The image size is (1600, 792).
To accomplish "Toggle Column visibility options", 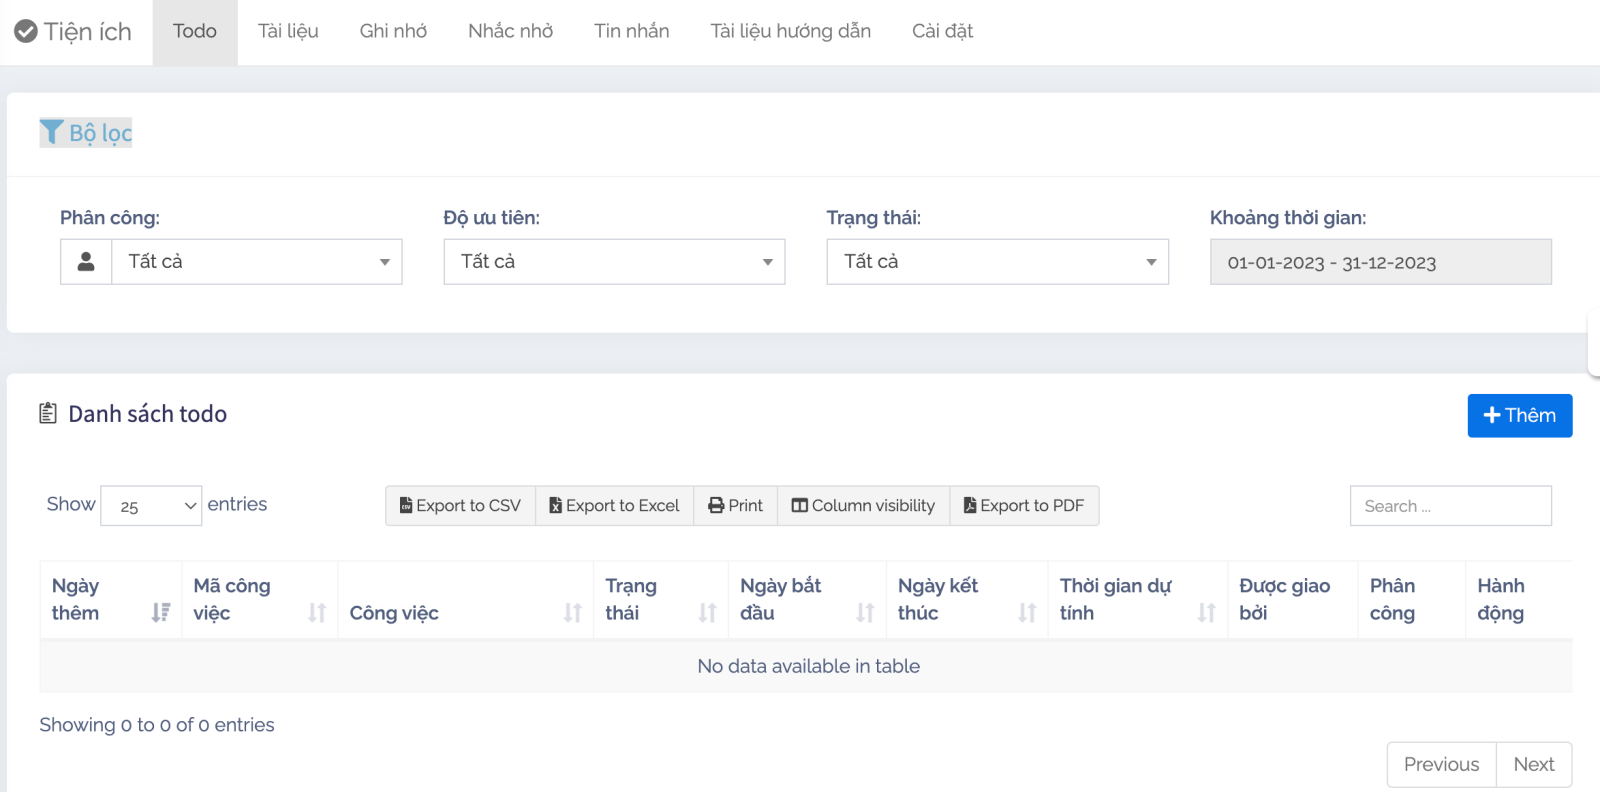I will click(863, 506).
